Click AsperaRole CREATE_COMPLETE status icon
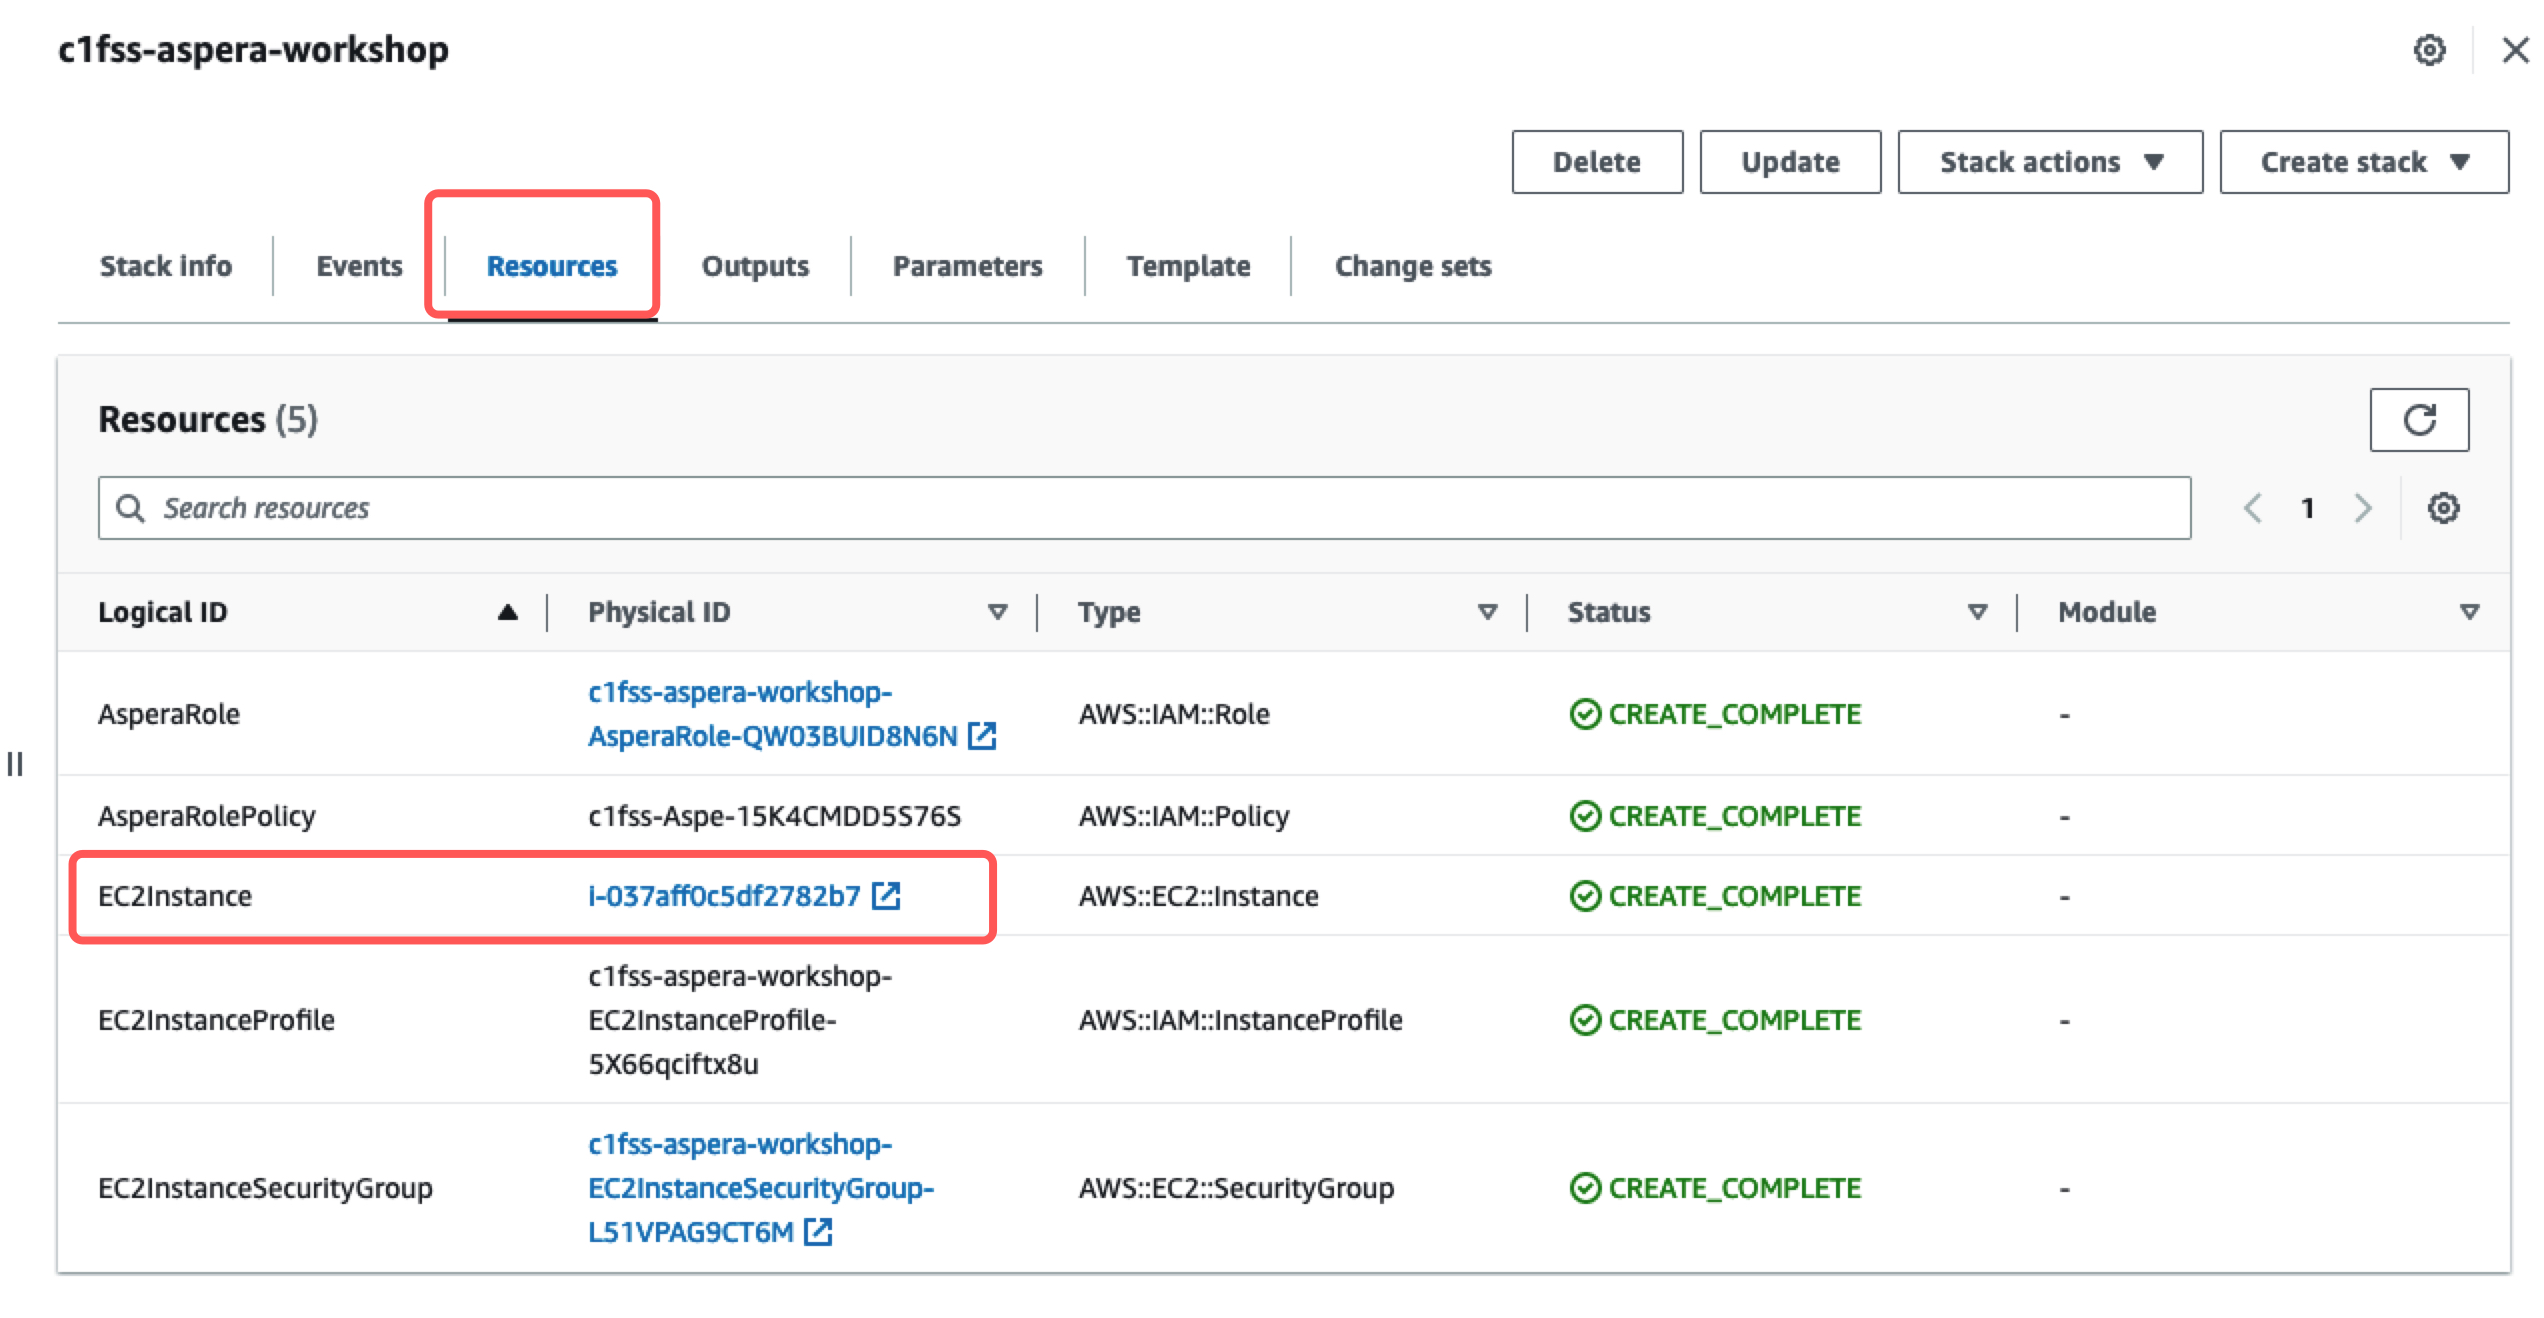Image resolution: width=2544 pixels, height=1318 pixels. pos(1585,714)
